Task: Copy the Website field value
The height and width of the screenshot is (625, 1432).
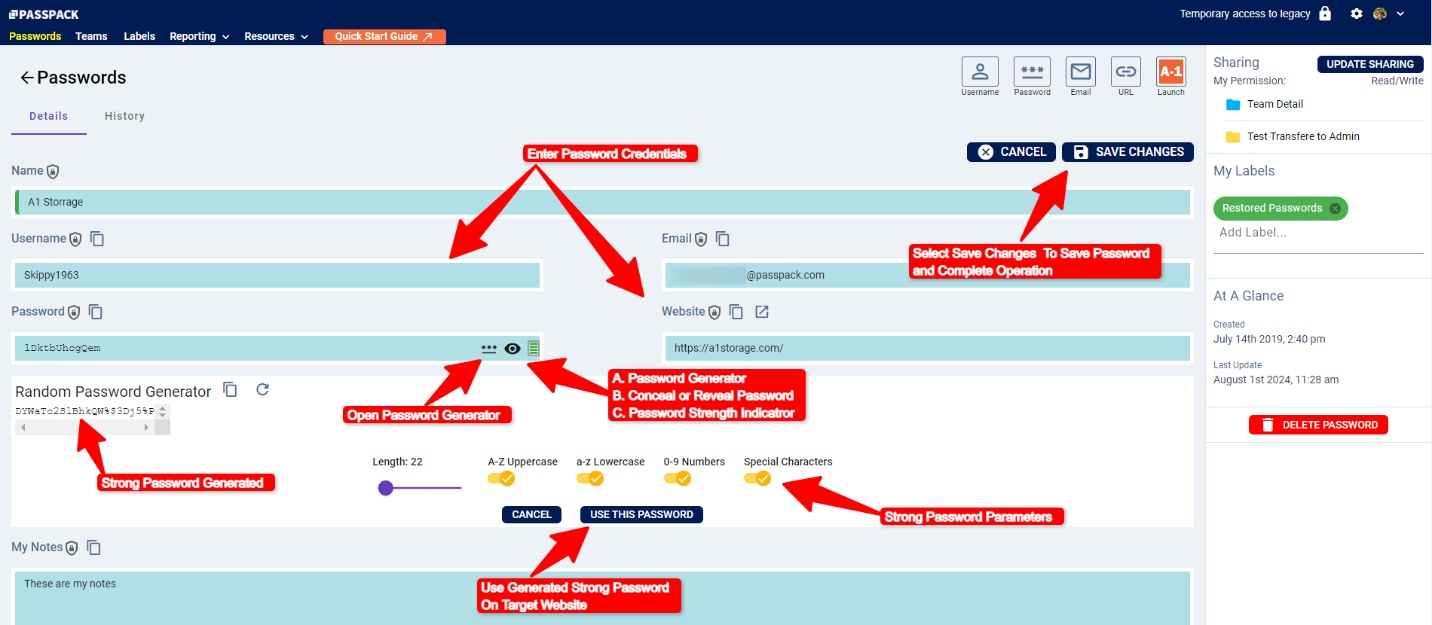Action: (736, 312)
